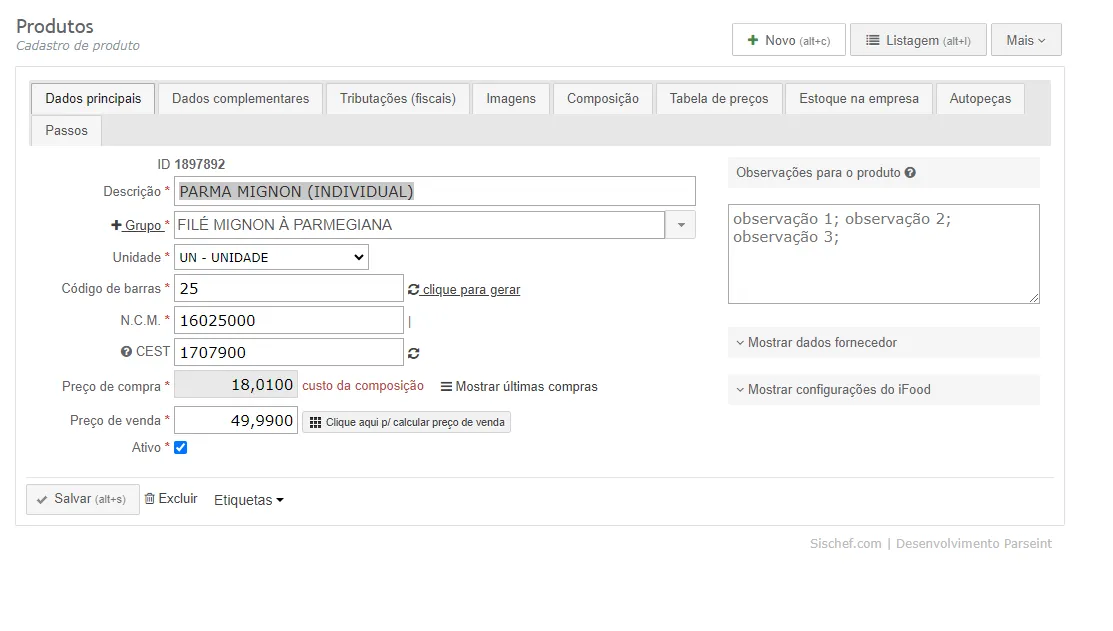The image size is (1113, 631).
Task: Click the N.C.M. input field
Action: pos(289,321)
